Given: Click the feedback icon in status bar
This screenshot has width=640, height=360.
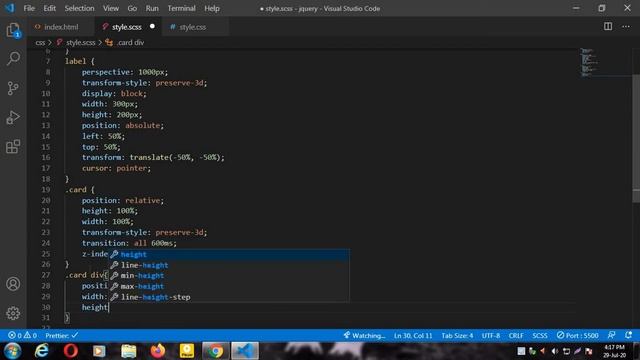Looking at the screenshot, I should coord(611,335).
